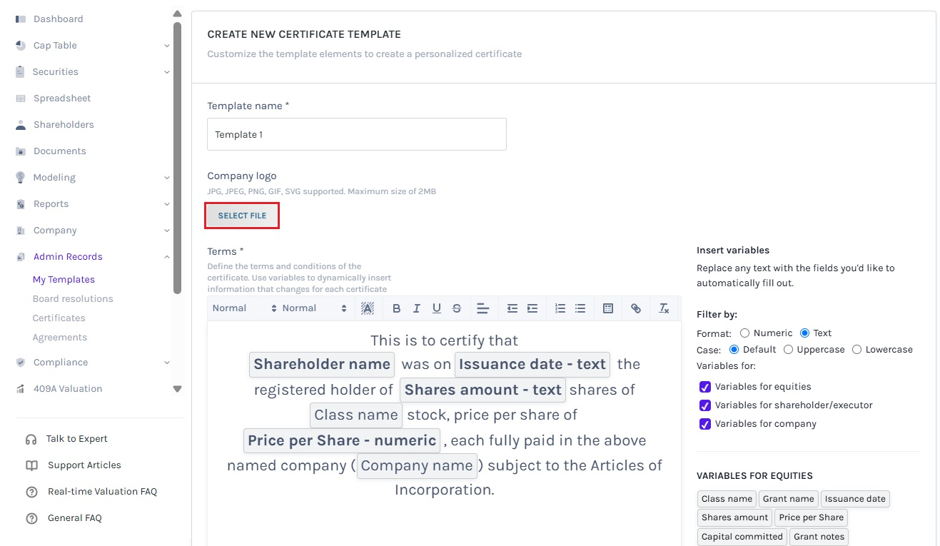Uncheck Variables for company checkbox
Screen dimensions: 940x546
[x=705, y=424]
